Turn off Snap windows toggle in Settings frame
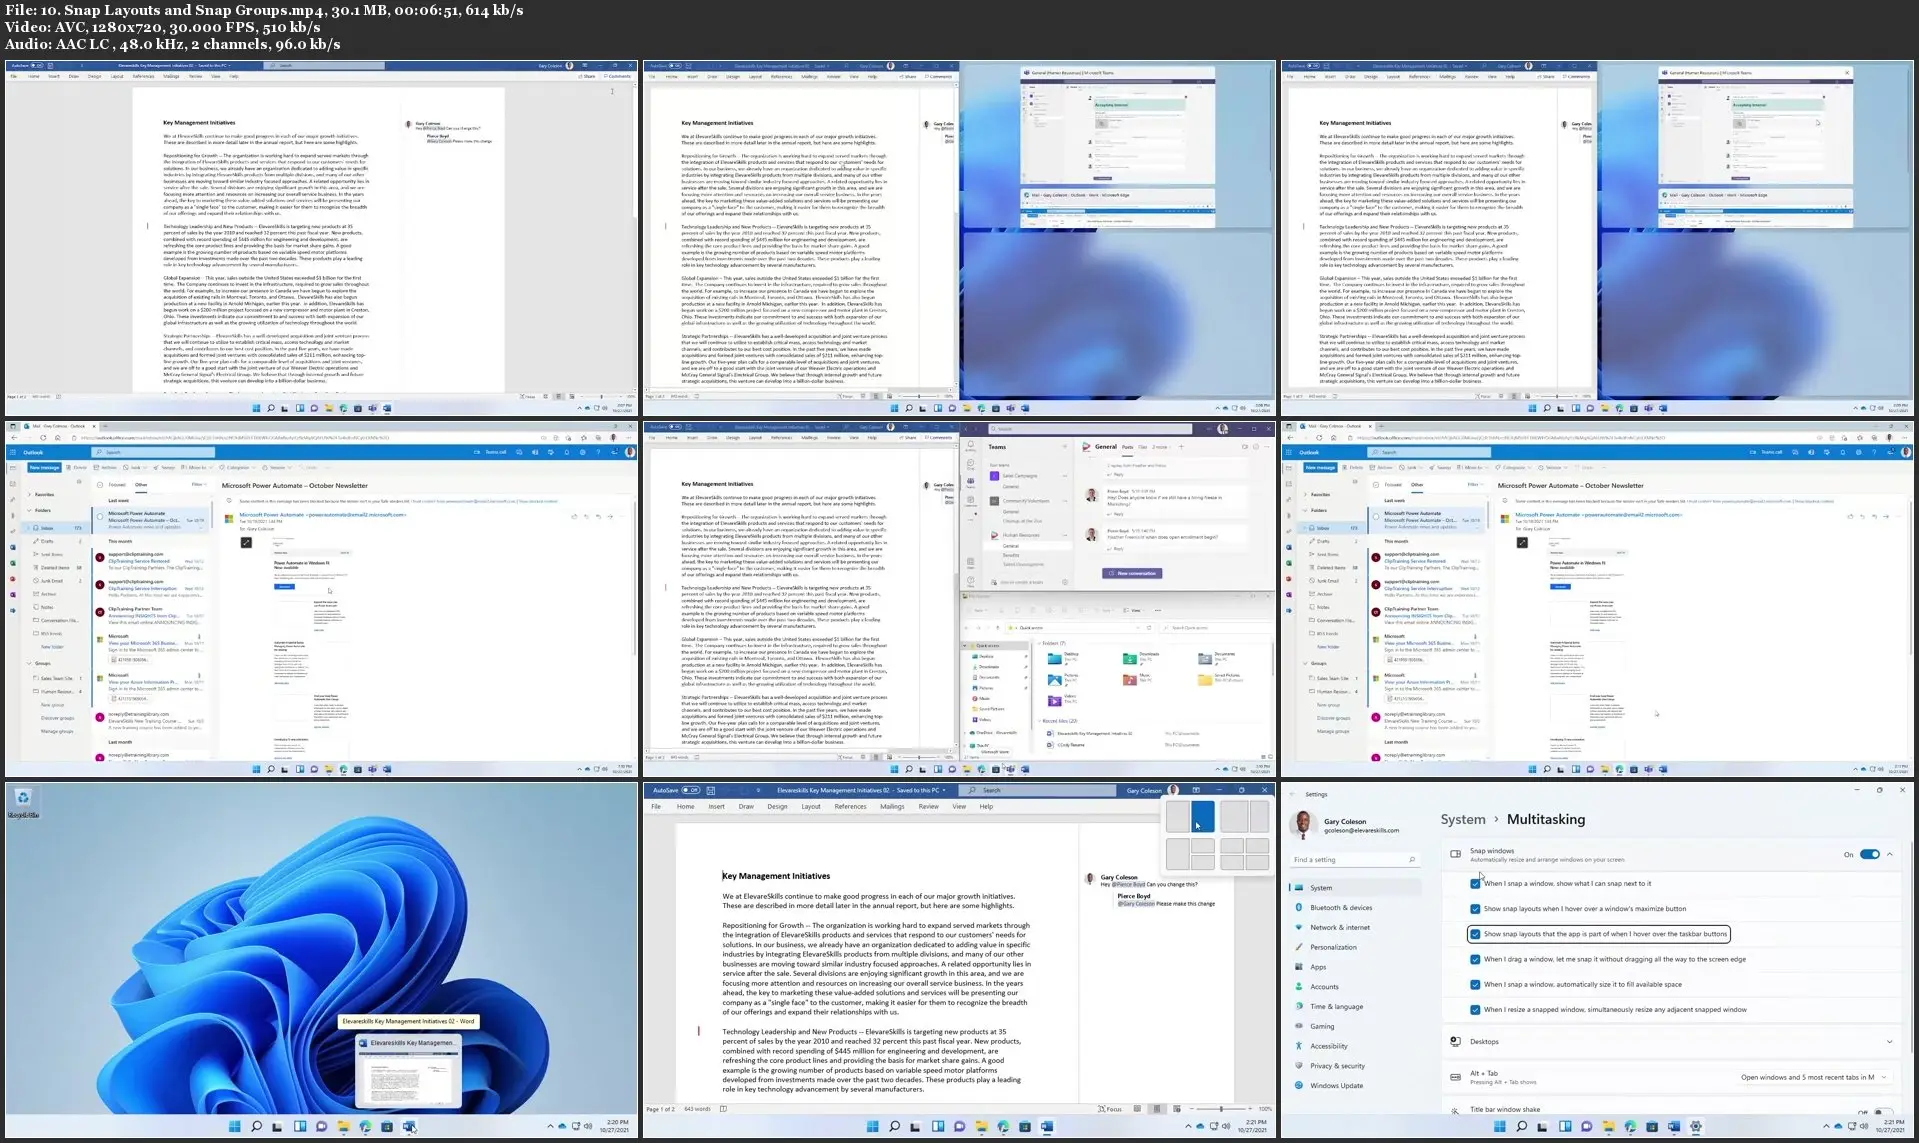 tap(1869, 854)
